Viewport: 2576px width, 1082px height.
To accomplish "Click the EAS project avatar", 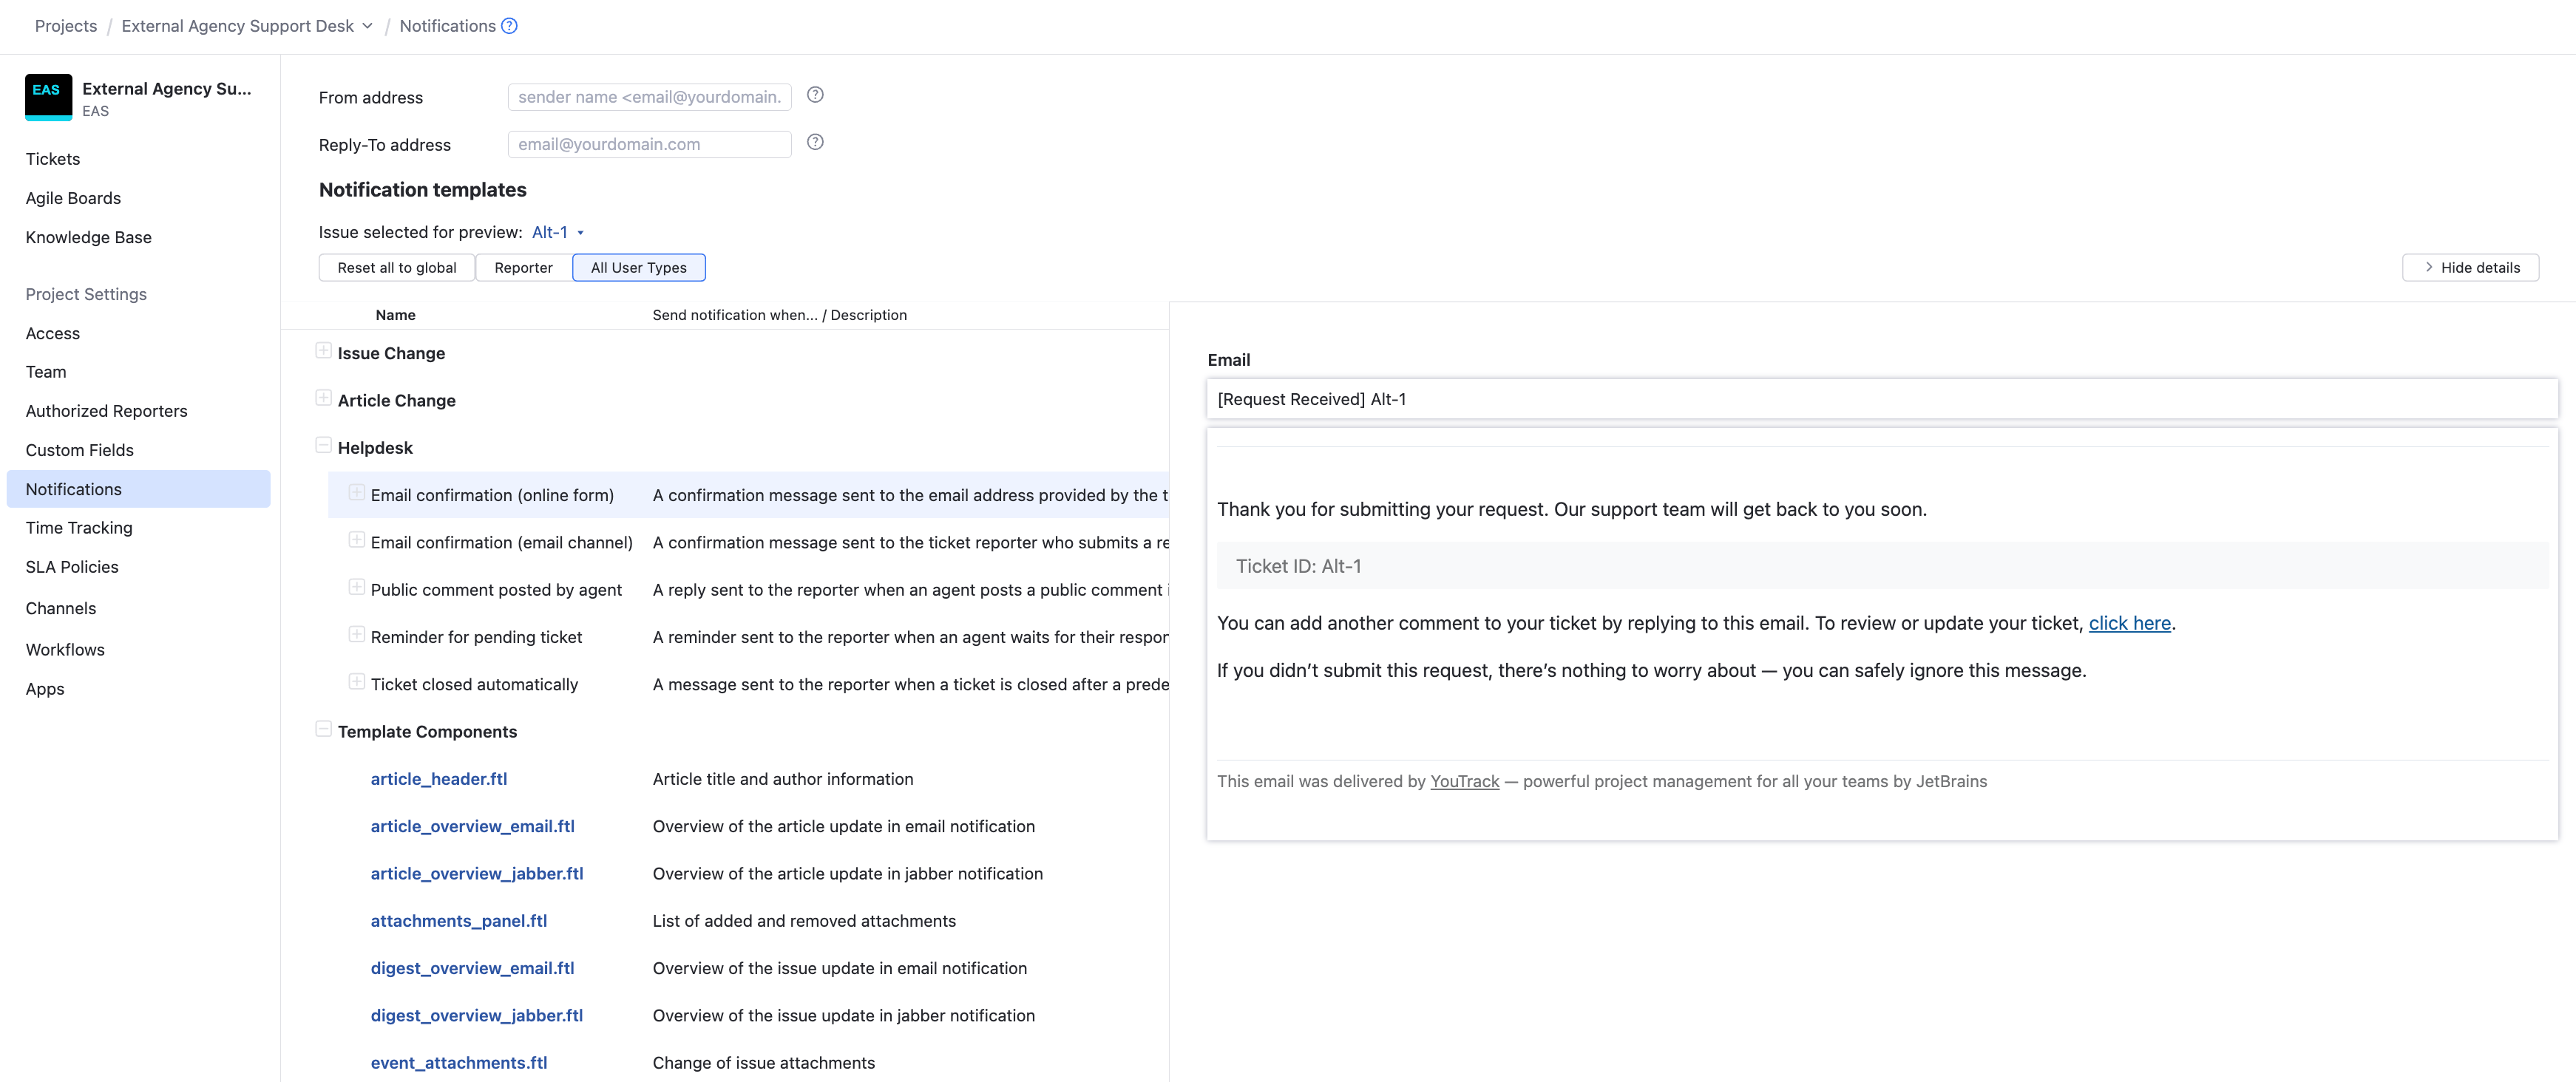I will (48, 97).
